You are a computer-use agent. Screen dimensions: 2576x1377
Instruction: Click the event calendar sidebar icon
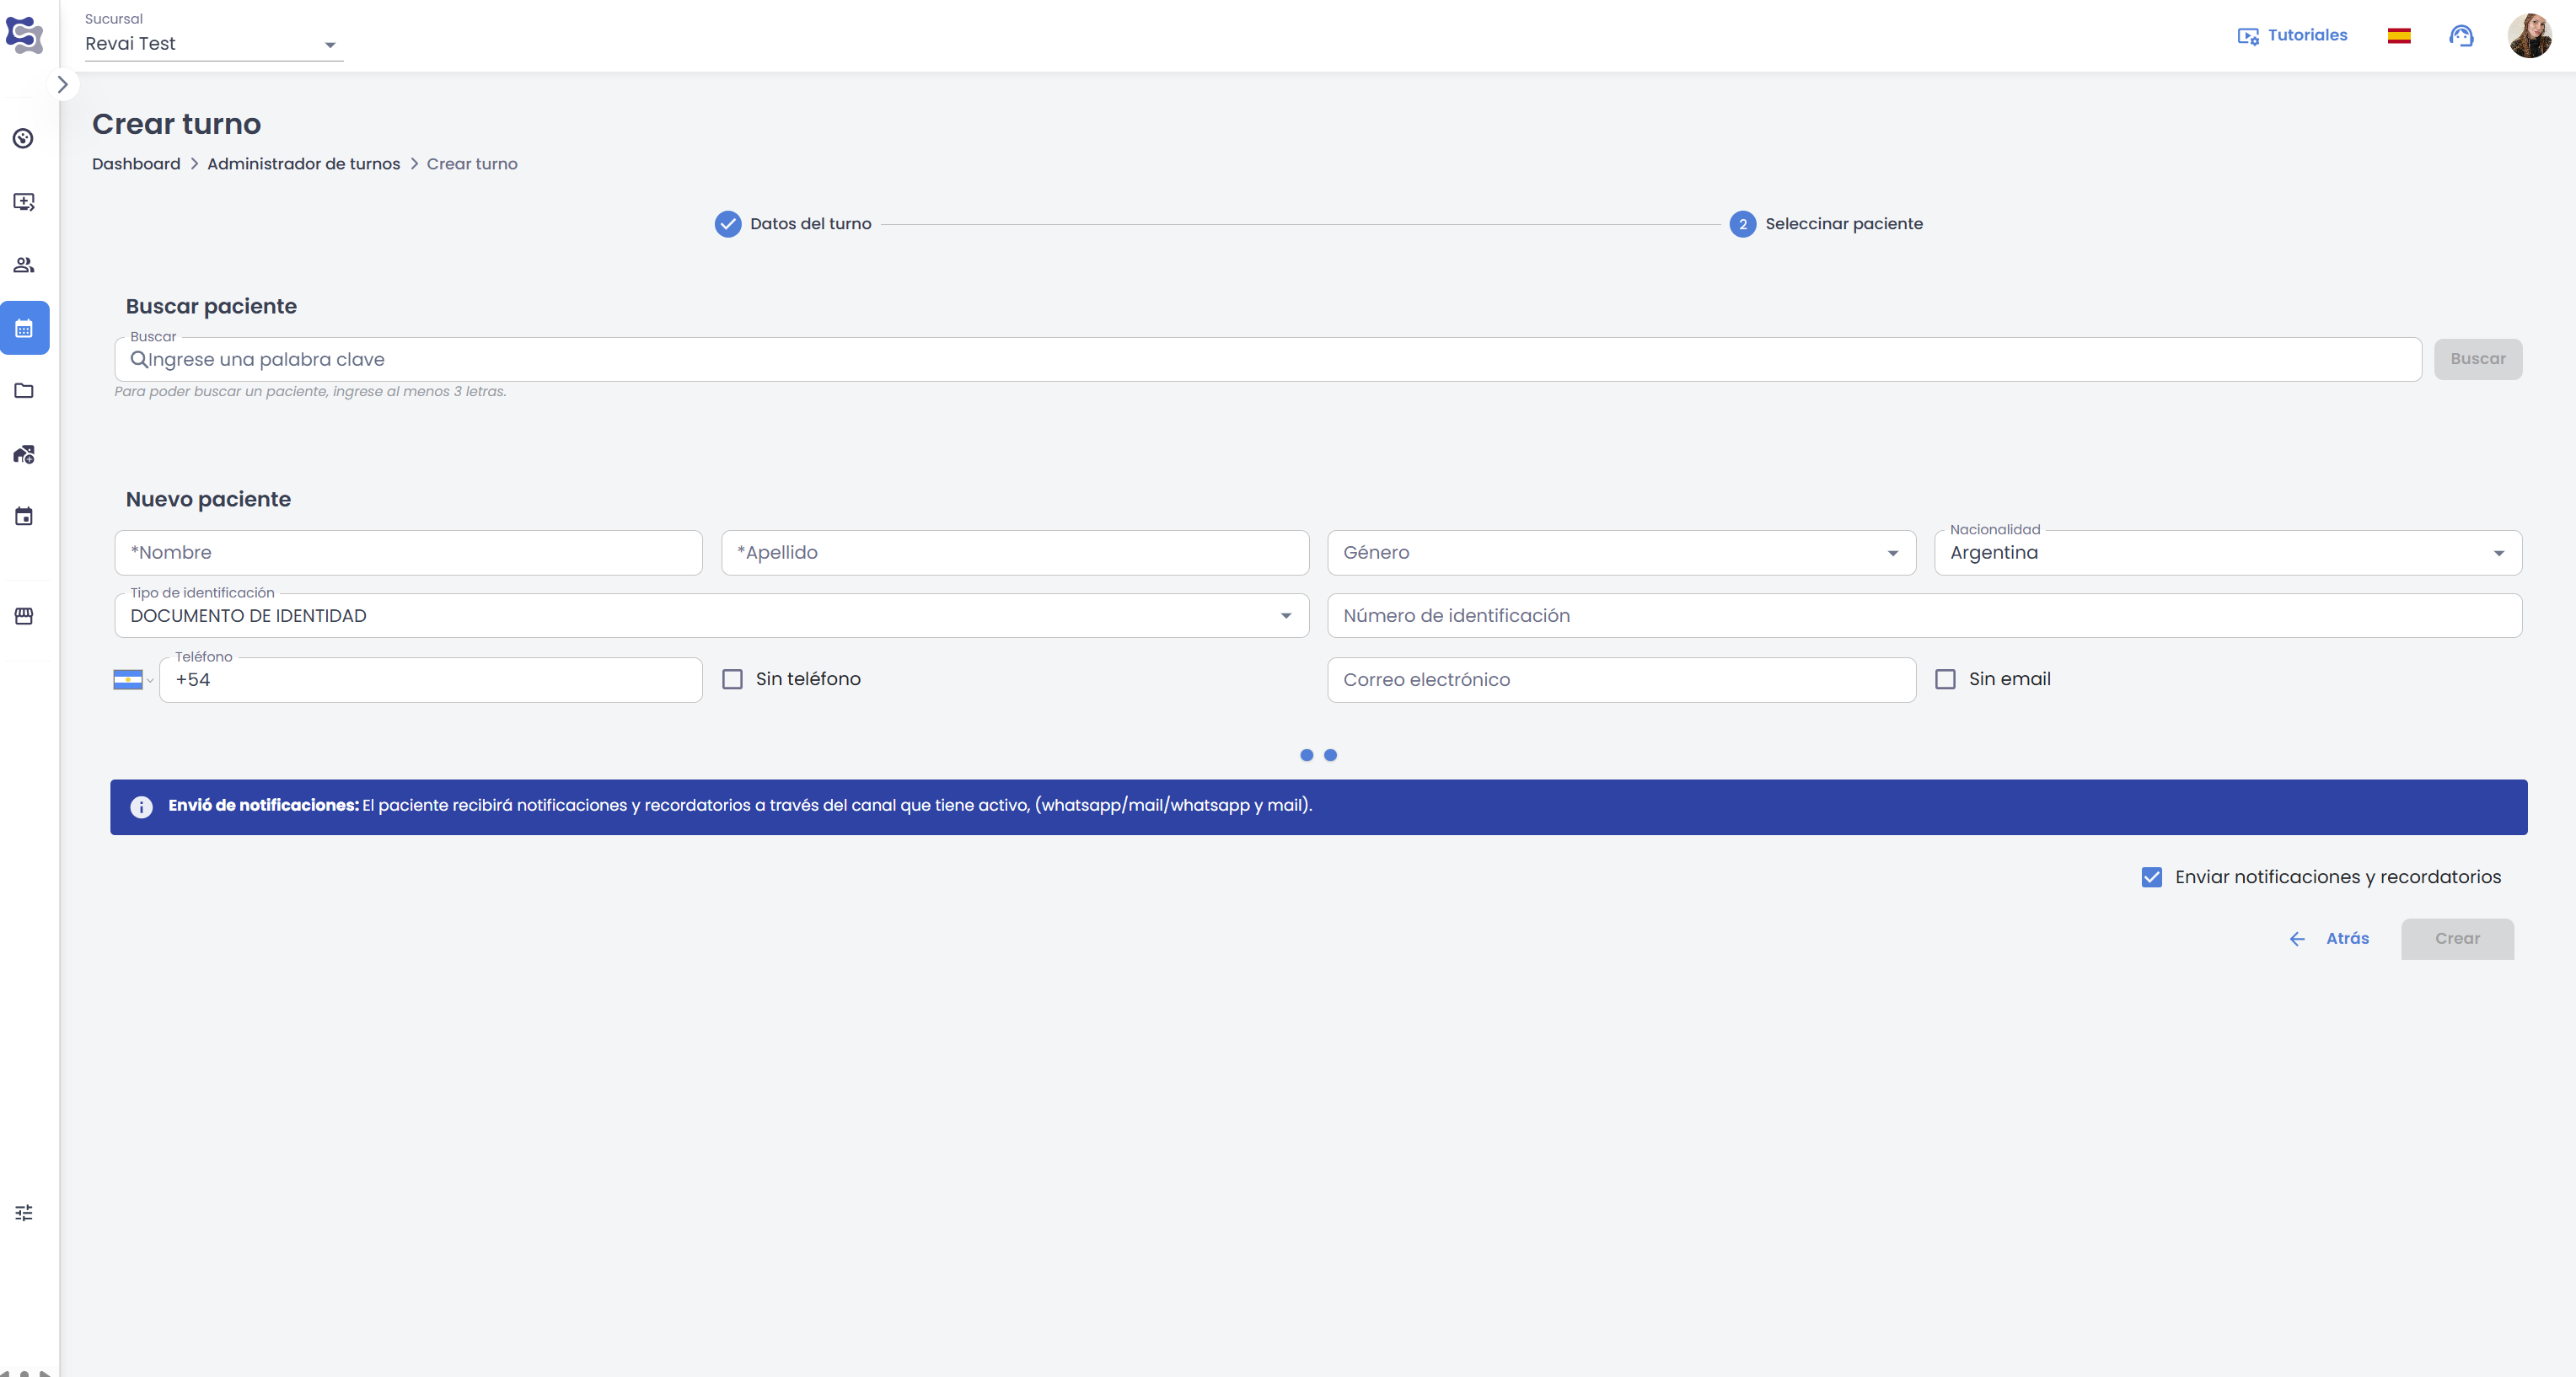pyautogui.click(x=24, y=516)
